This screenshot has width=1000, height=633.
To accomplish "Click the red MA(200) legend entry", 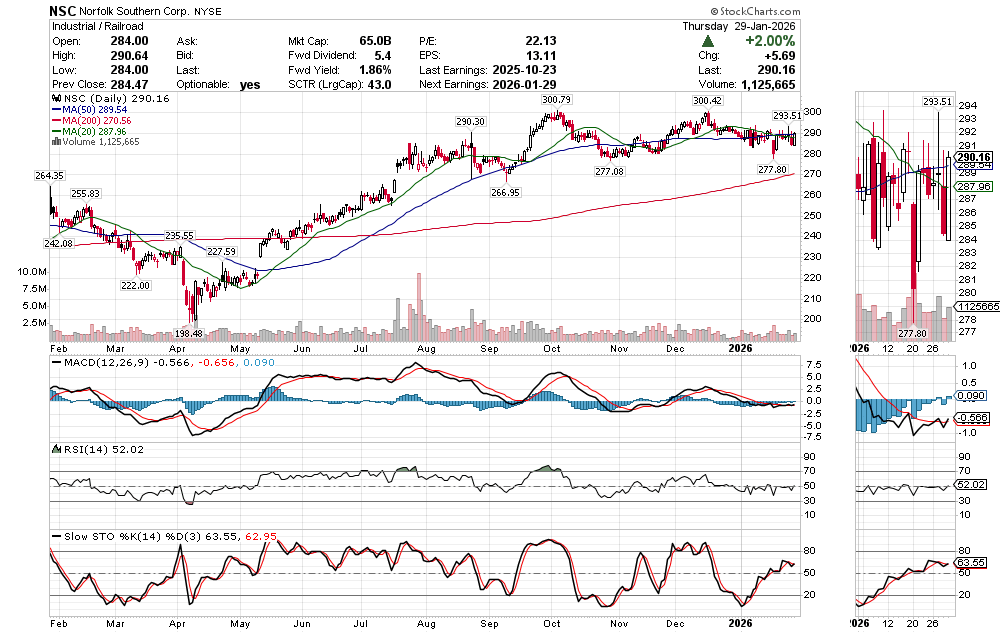I will (96, 120).
